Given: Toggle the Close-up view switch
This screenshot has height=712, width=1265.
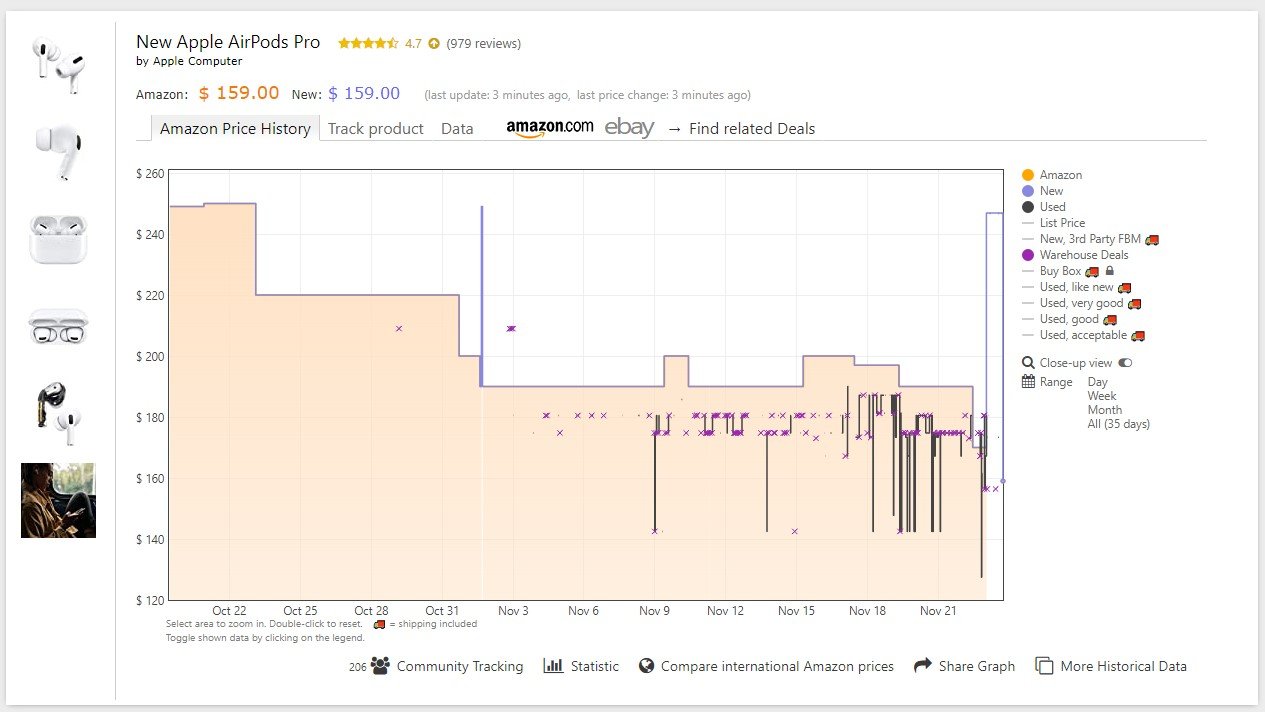Looking at the screenshot, I should (1126, 363).
